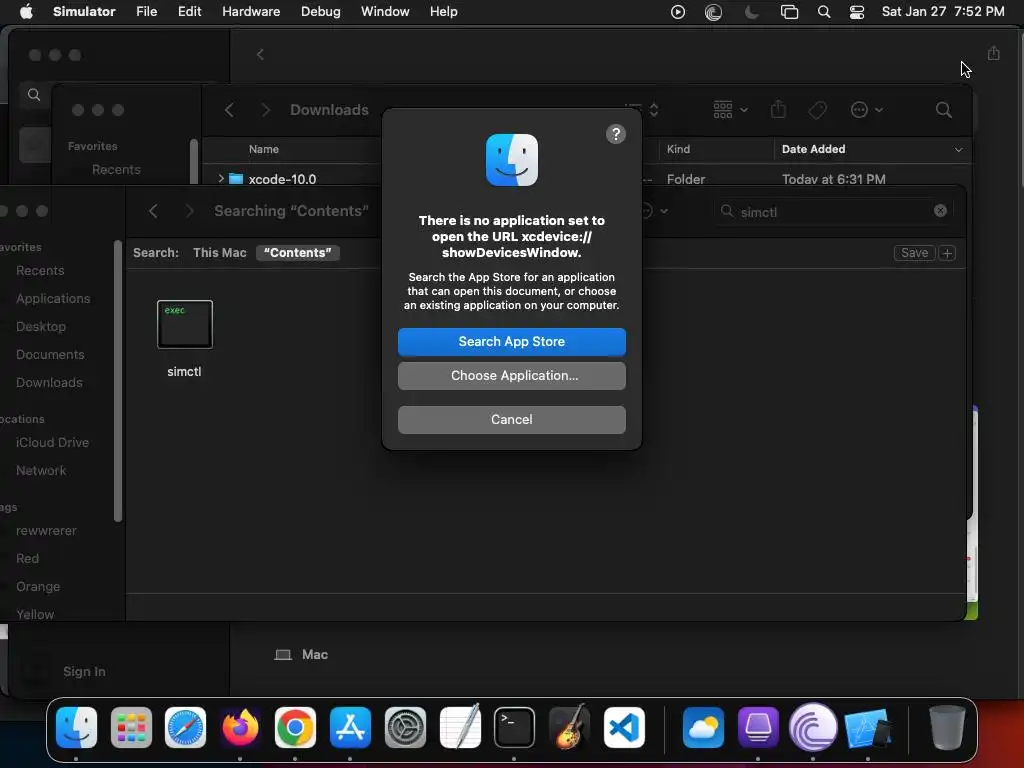Viewport: 1024px width, 768px height.
Task: Open Spotlight search in menu bar
Action: pyautogui.click(x=824, y=12)
